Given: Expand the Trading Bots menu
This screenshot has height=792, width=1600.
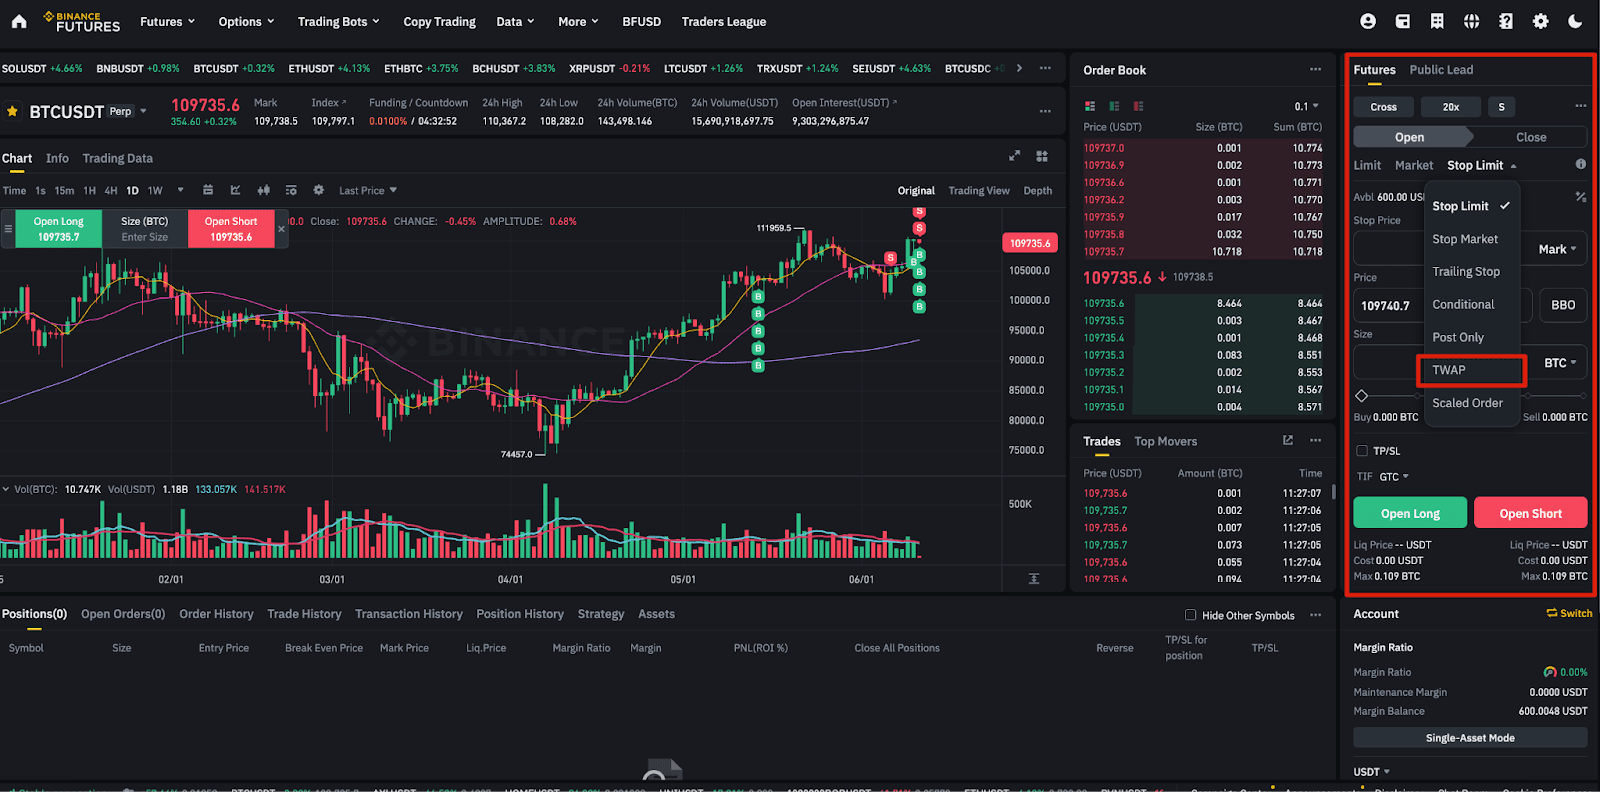Looking at the screenshot, I should [x=339, y=21].
